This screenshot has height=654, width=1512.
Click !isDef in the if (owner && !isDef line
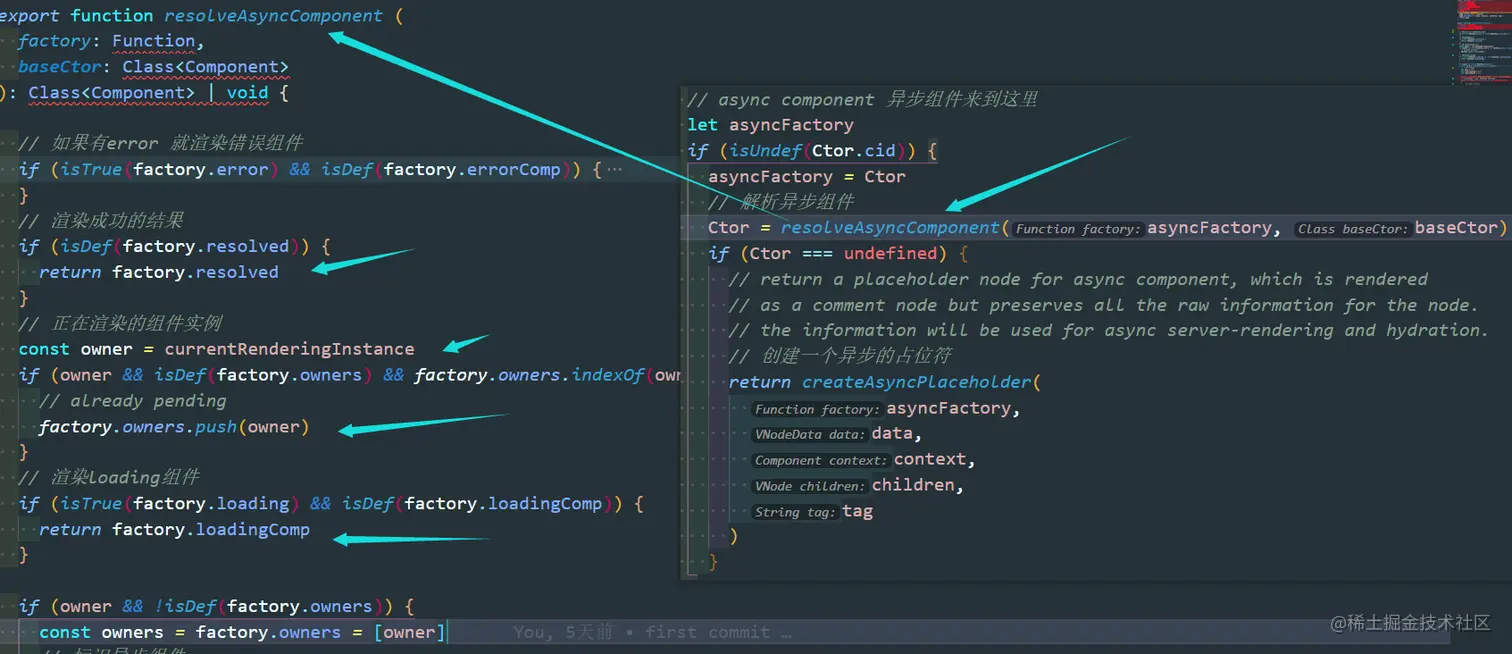pos(185,606)
